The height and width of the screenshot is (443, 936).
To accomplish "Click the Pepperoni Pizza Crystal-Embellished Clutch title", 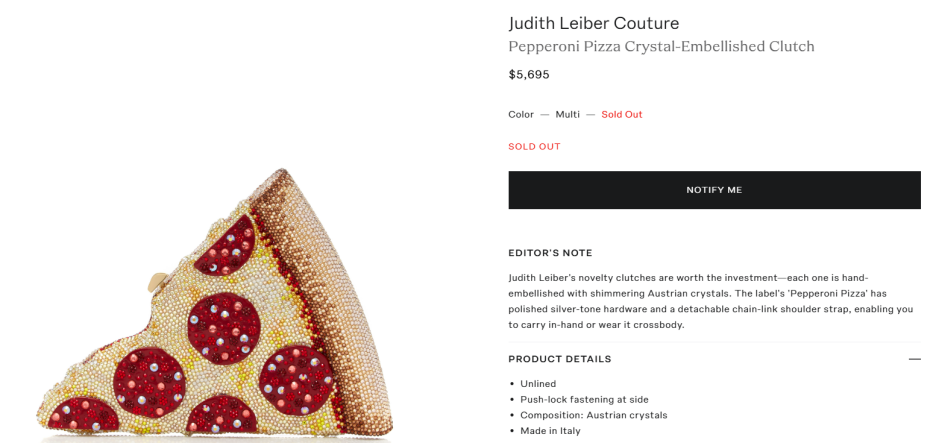I will pyautogui.click(x=661, y=46).
